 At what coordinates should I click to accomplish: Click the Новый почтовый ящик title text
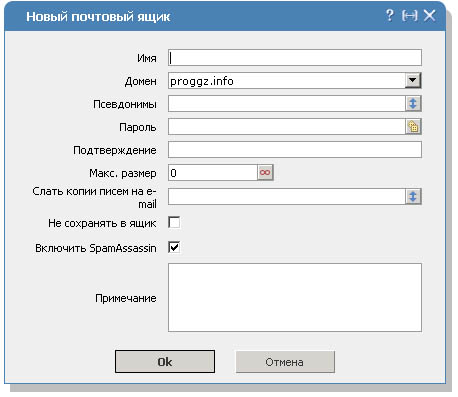(x=98, y=17)
